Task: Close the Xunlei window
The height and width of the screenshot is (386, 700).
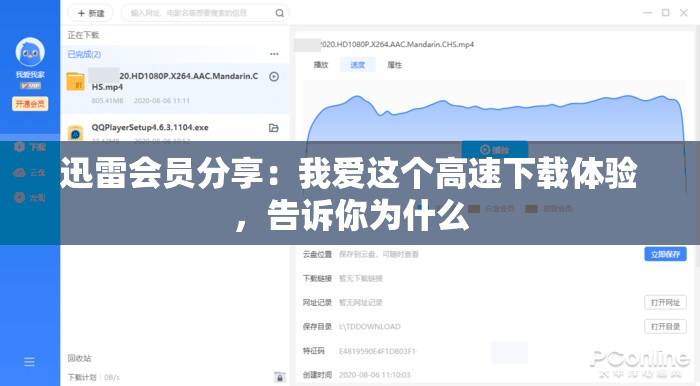Action: [x=683, y=12]
